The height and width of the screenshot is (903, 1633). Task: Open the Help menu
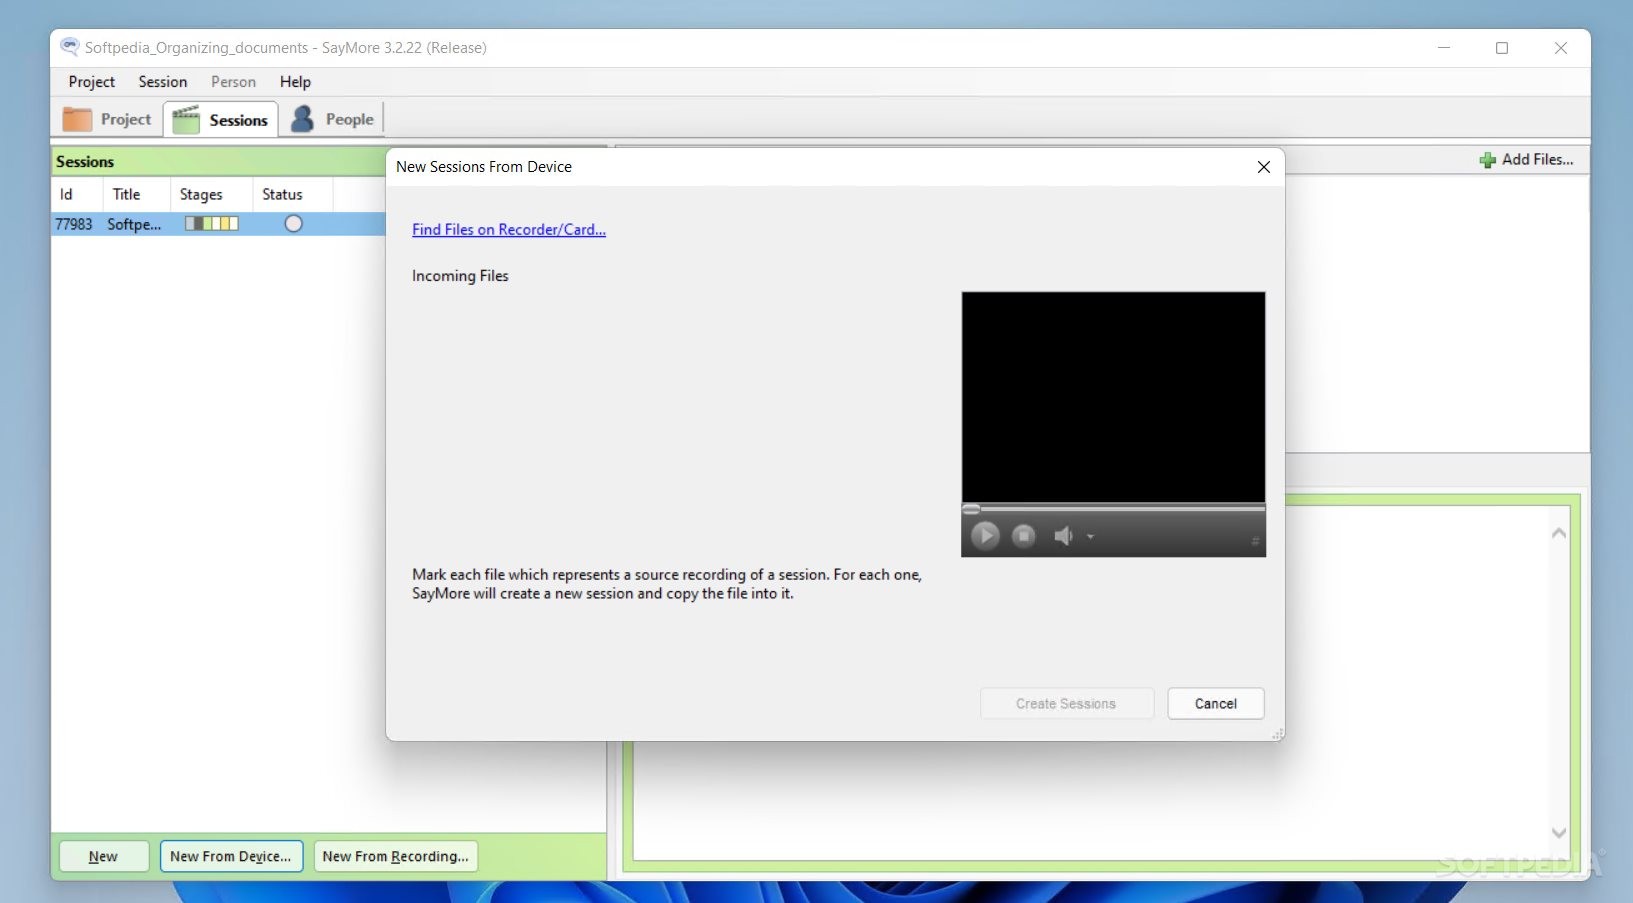(x=295, y=82)
